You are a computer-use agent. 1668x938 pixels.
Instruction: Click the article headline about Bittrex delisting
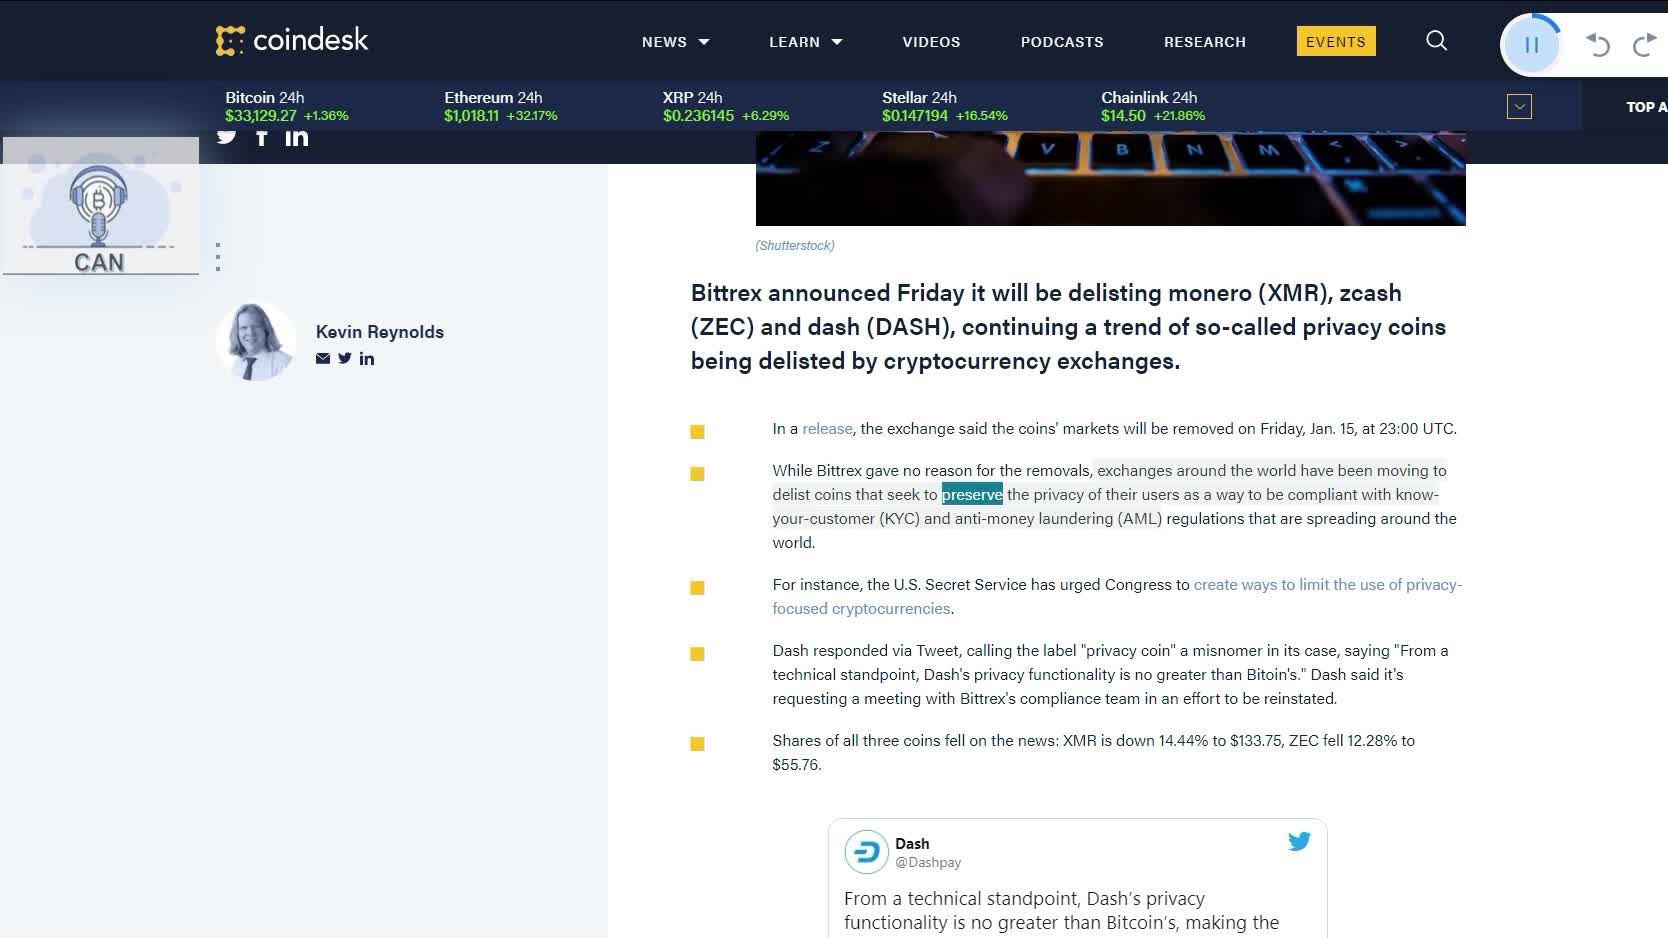1068,327
